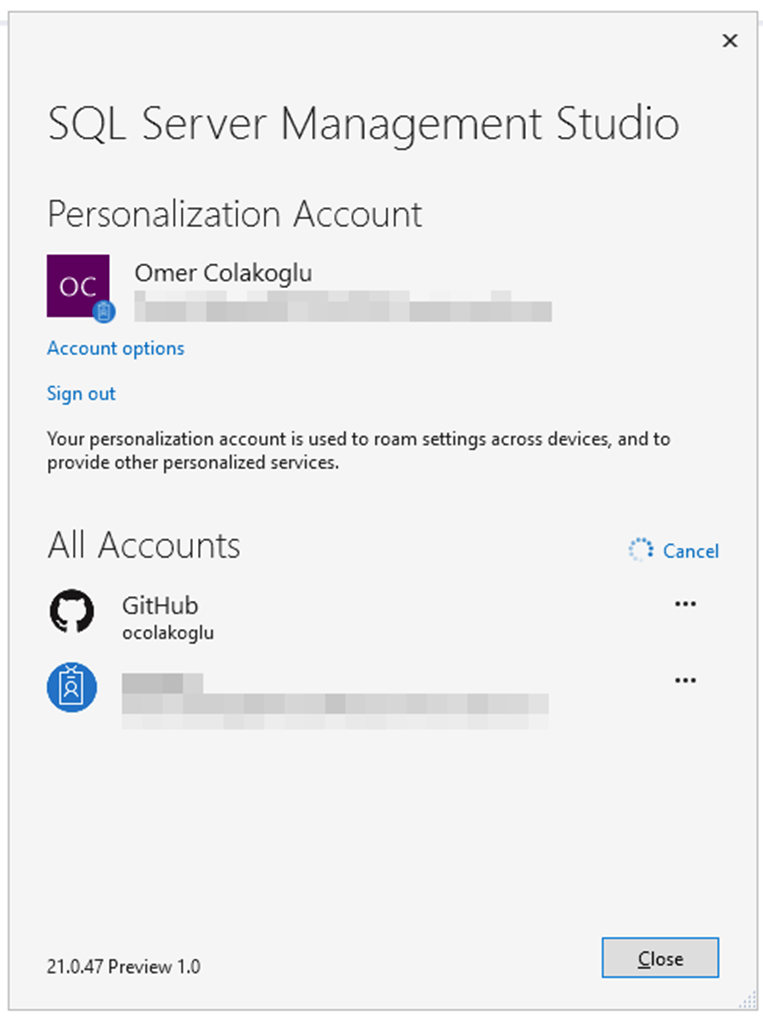Select the Omer Colakoglu account name

229,273
